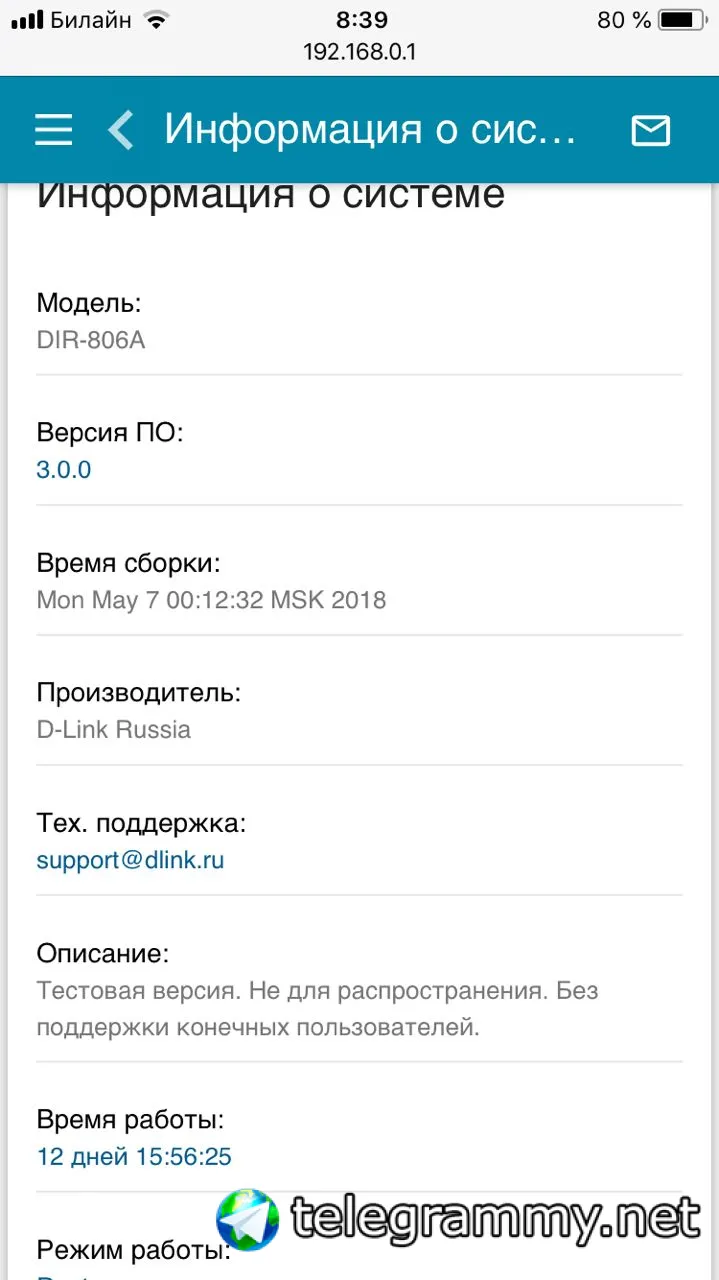
Task: Click the uptime value 12 дней 15:56:25
Action: point(134,1157)
